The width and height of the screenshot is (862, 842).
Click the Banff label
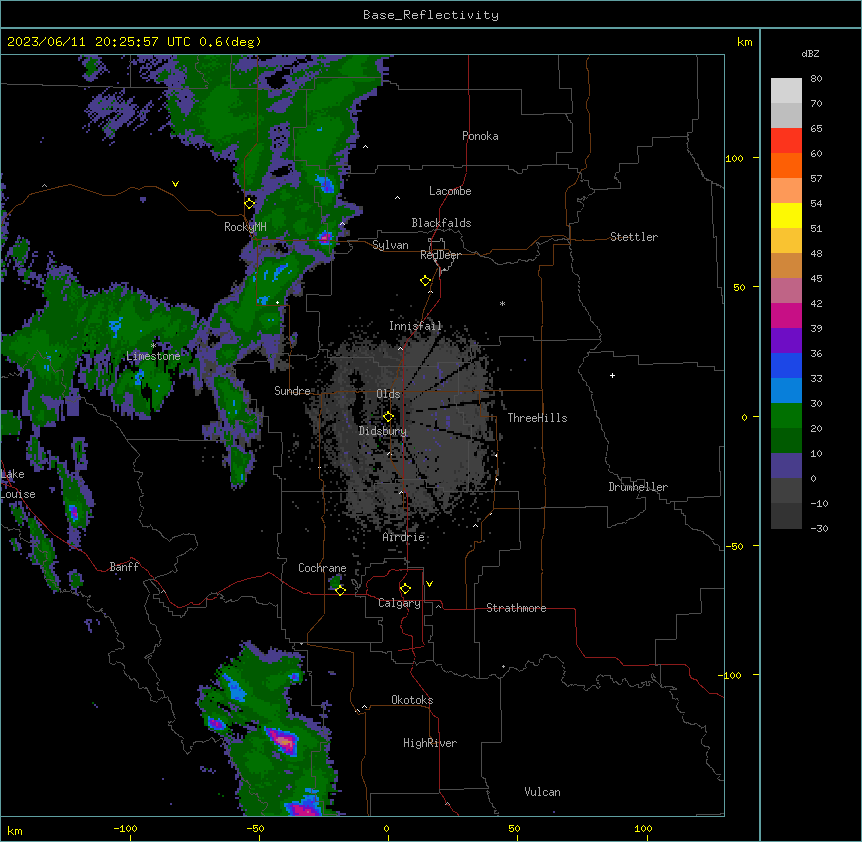pyautogui.click(x=124, y=567)
